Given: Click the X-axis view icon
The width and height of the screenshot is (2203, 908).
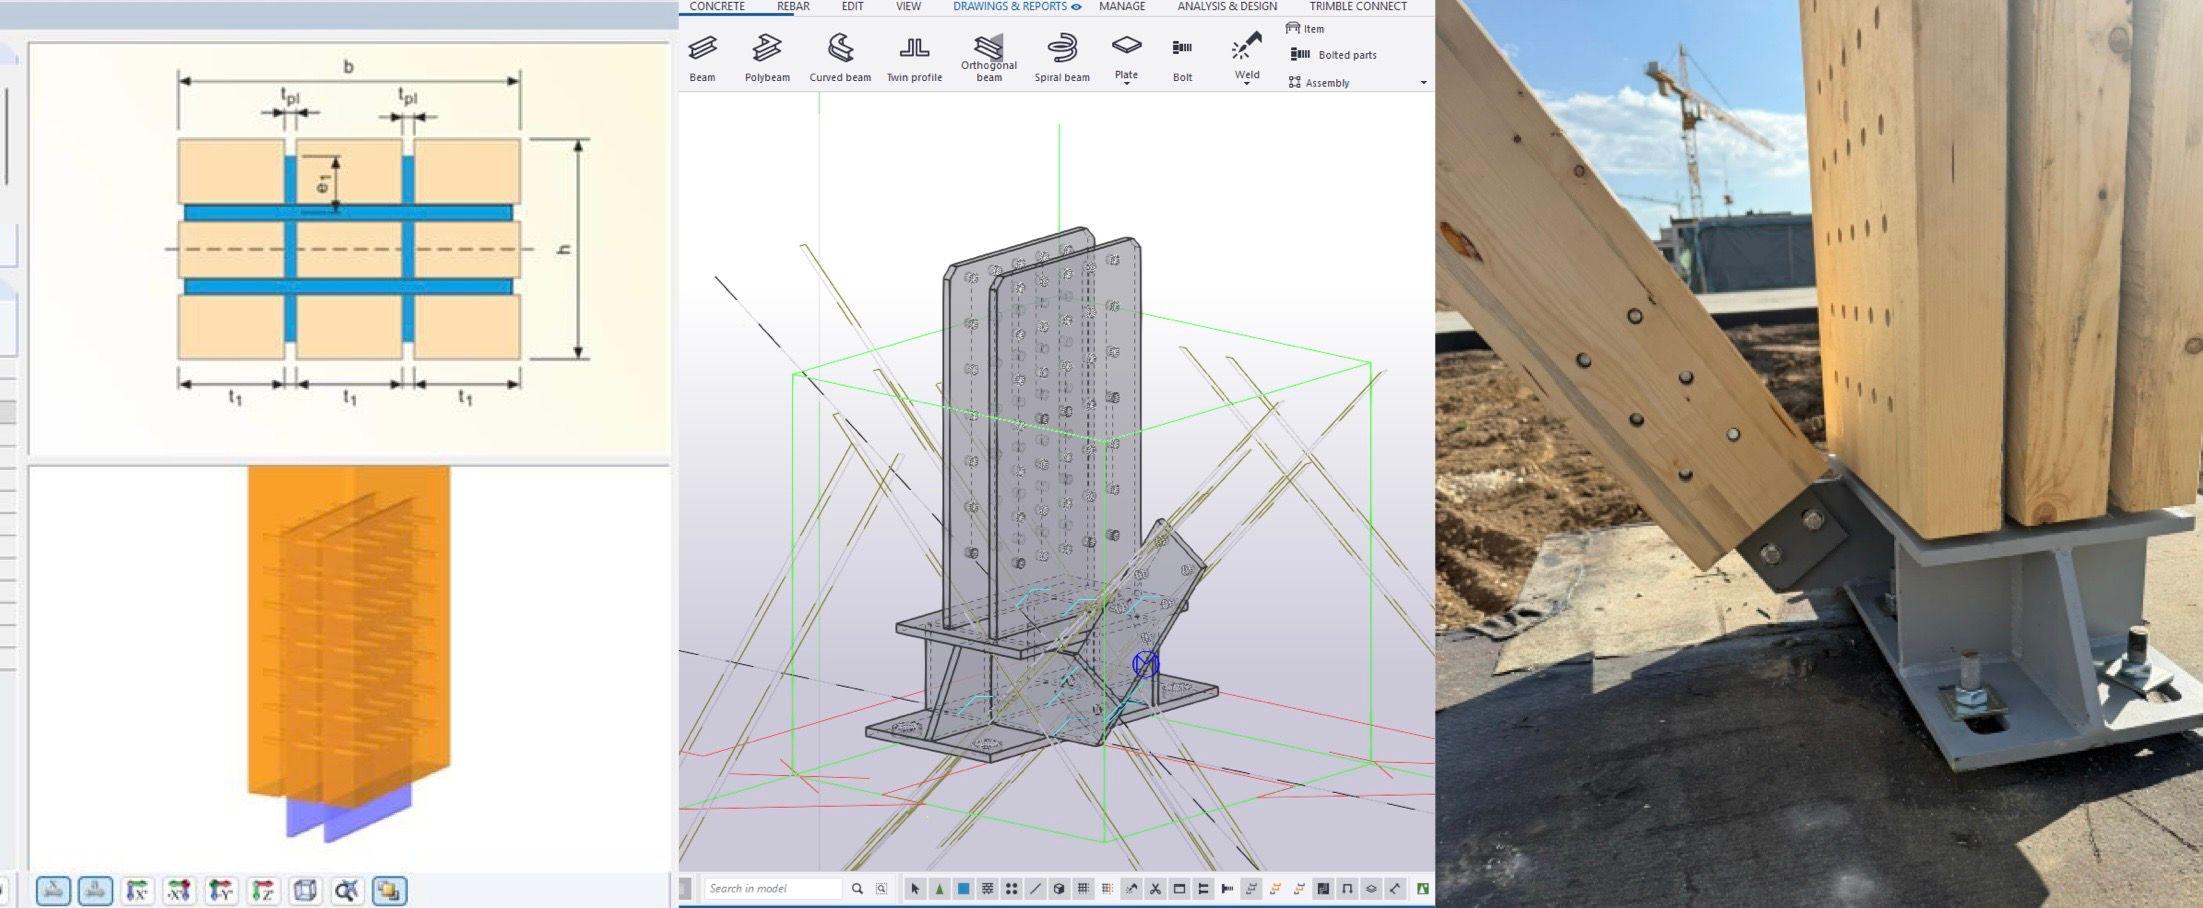Looking at the screenshot, I should coord(137,890).
